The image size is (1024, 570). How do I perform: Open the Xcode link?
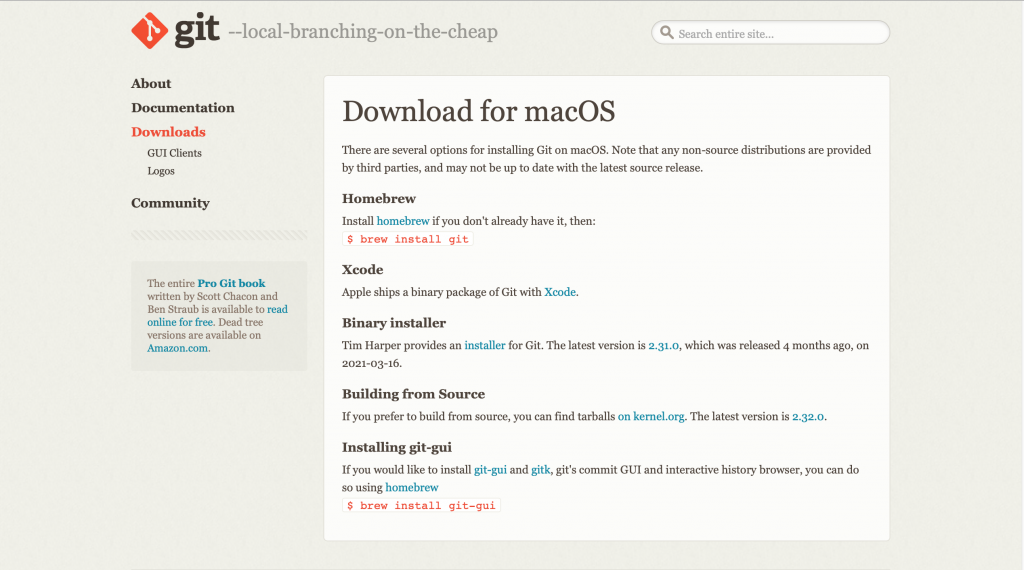[560, 293]
